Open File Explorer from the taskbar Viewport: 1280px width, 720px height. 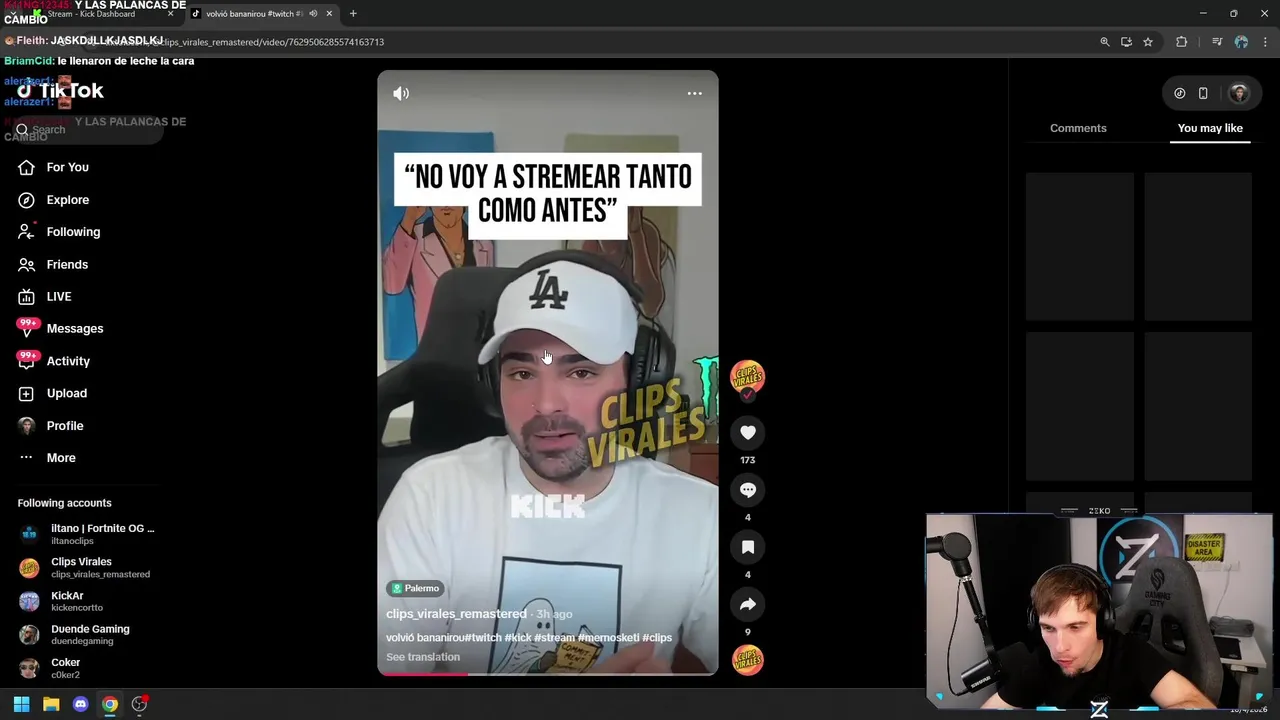coord(51,704)
